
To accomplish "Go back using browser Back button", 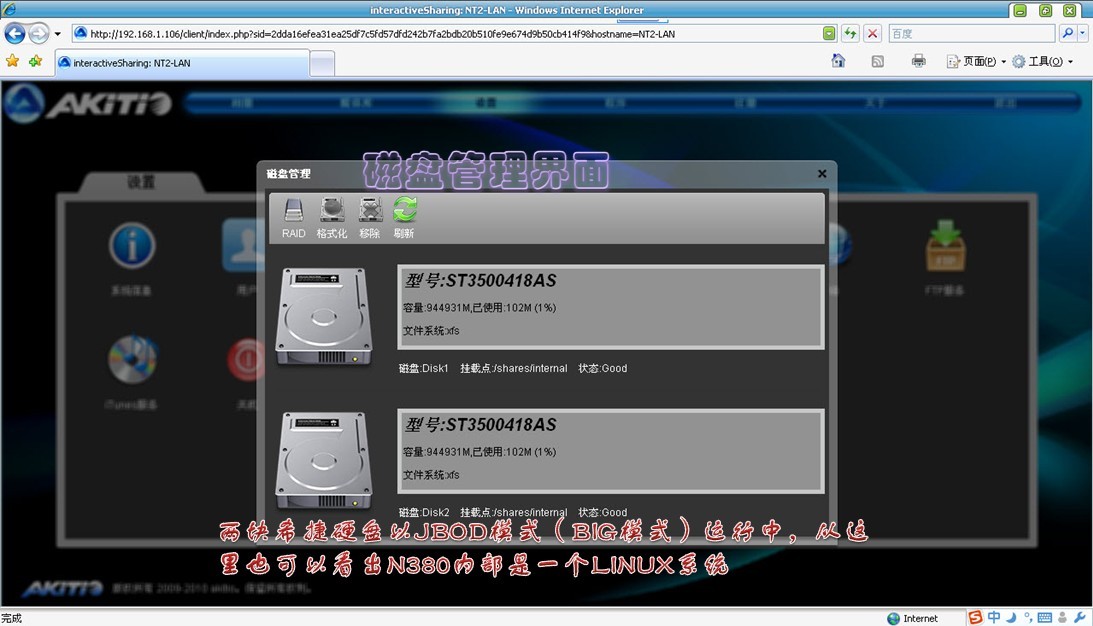I will [x=15, y=33].
